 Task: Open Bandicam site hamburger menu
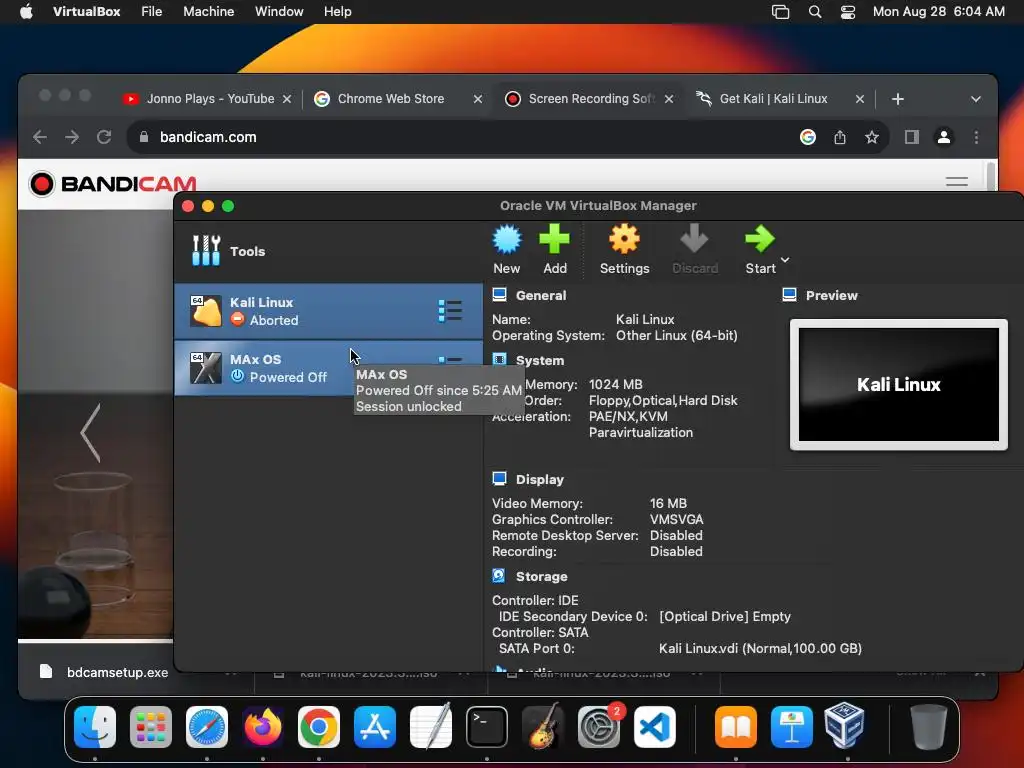point(957,182)
